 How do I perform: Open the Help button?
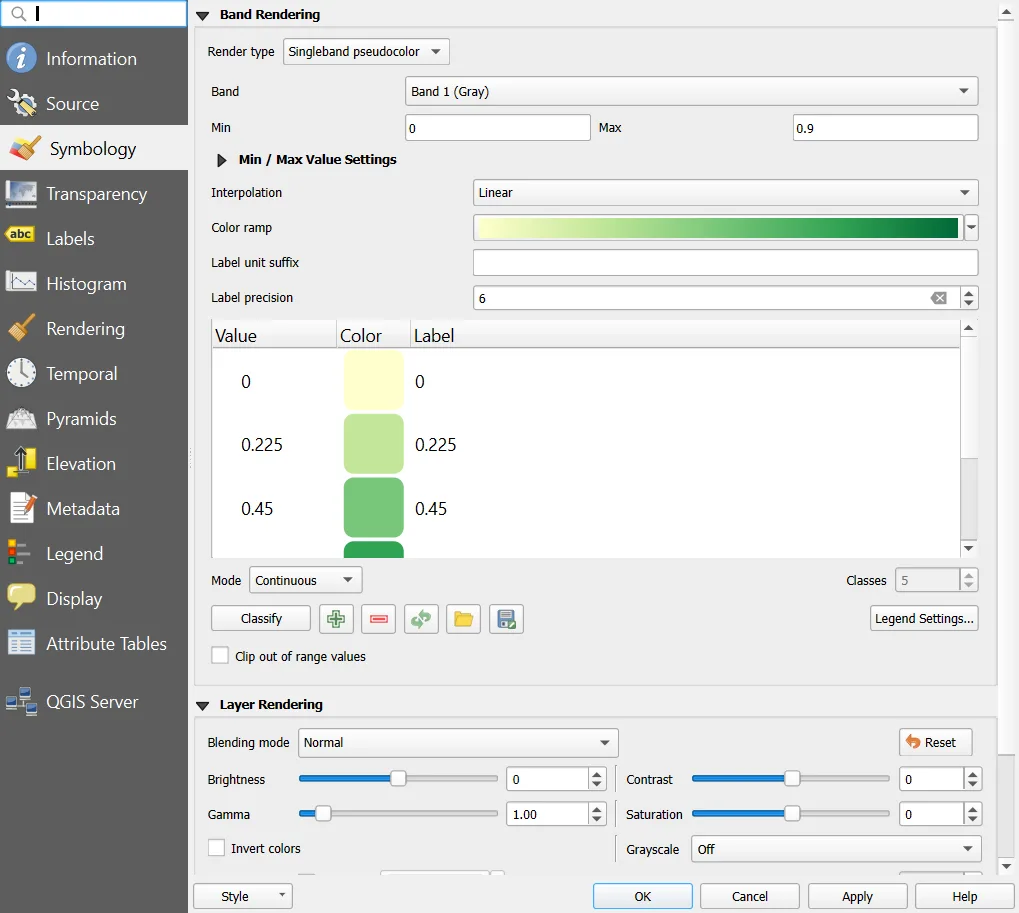click(964, 896)
